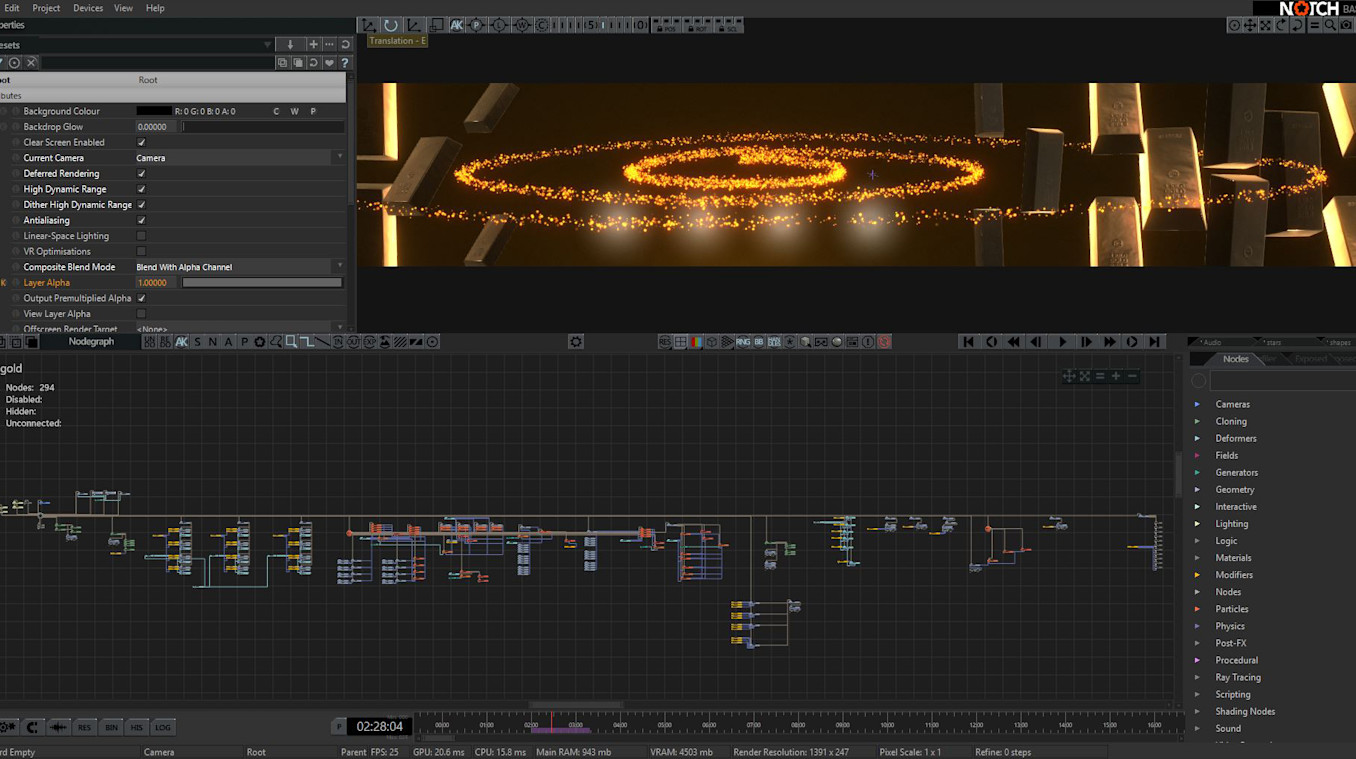Toggle Dither High Dynamic Range checkbox
This screenshot has height=759, width=1356.
point(141,205)
